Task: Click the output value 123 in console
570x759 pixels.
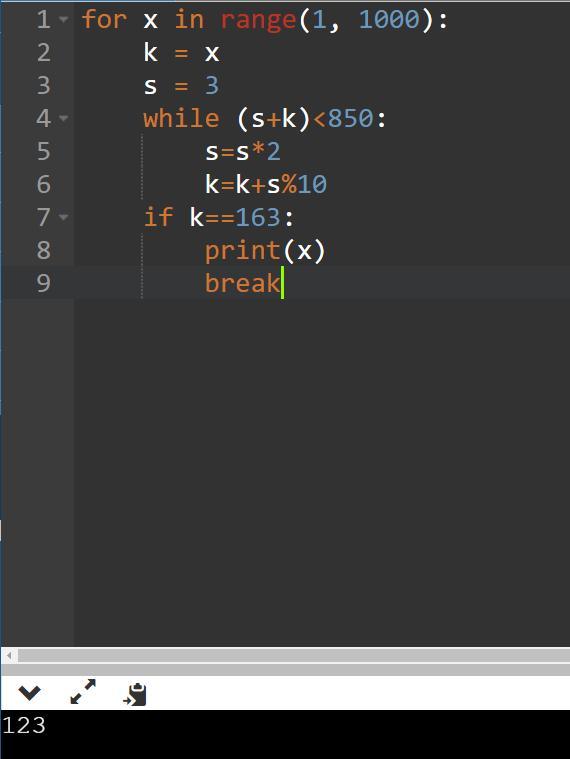Action: tap(24, 725)
